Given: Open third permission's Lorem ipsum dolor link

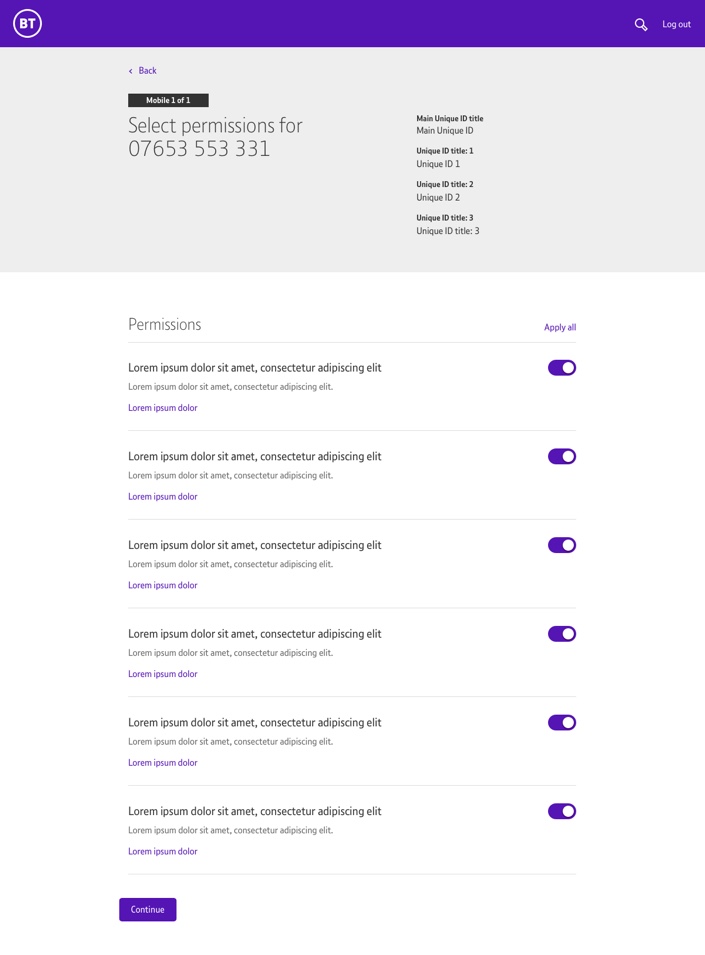Looking at the screenshot, I should pyautogui.click(x=163, y=585).
